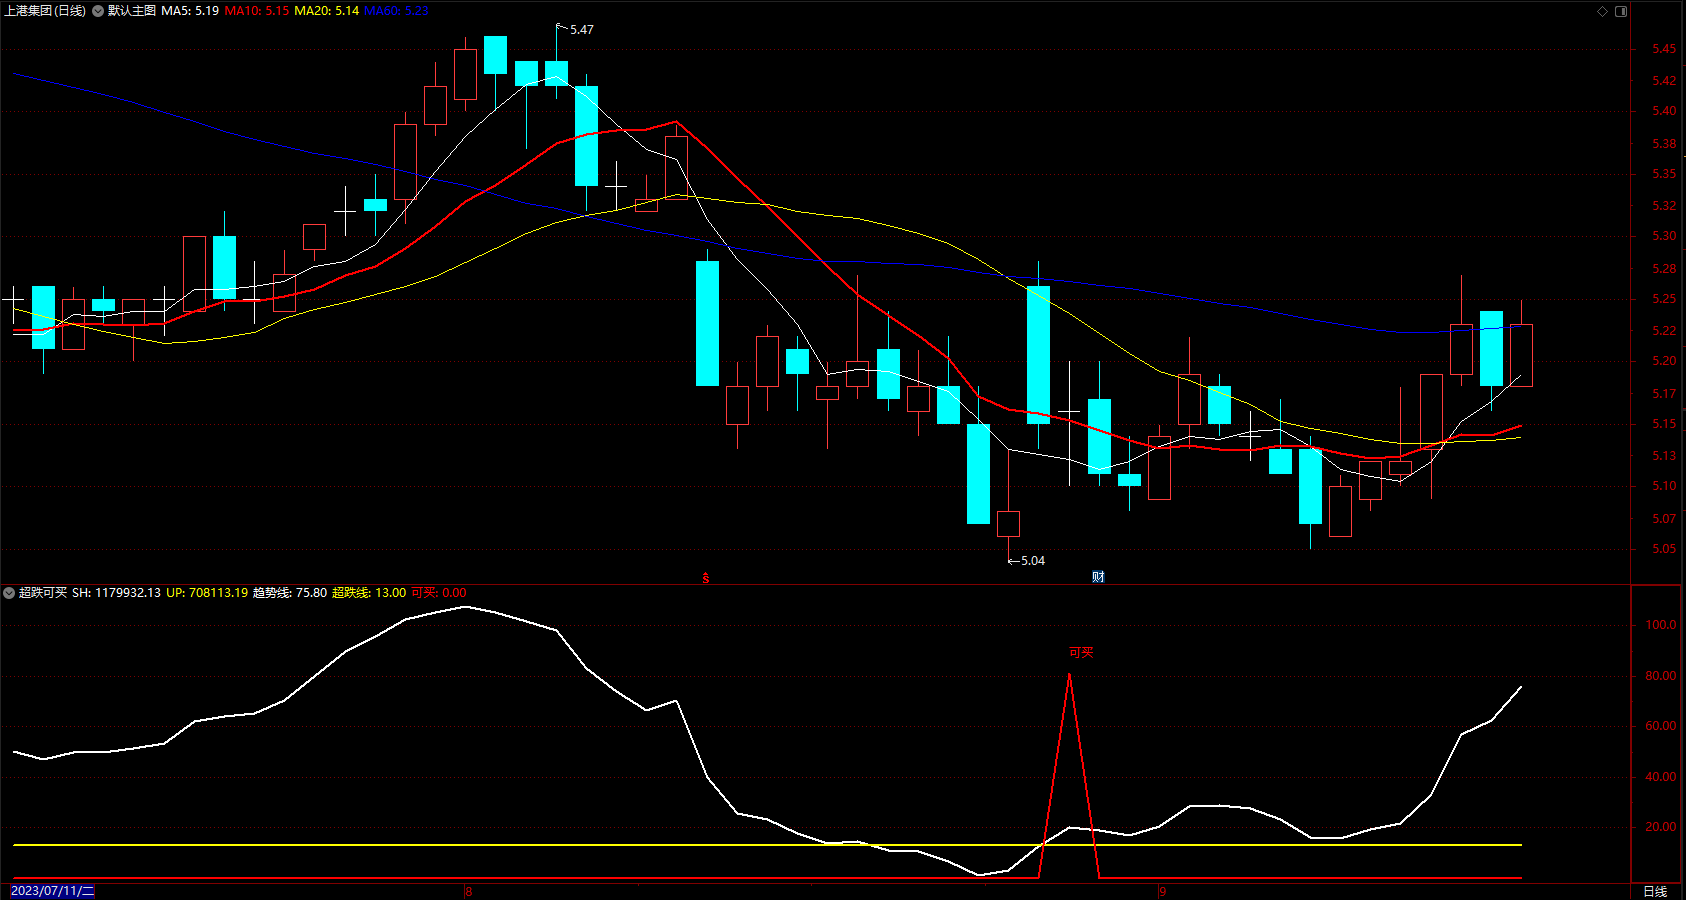
Task: Click the month 8 marker on the time axis
Action: (468, 891)
